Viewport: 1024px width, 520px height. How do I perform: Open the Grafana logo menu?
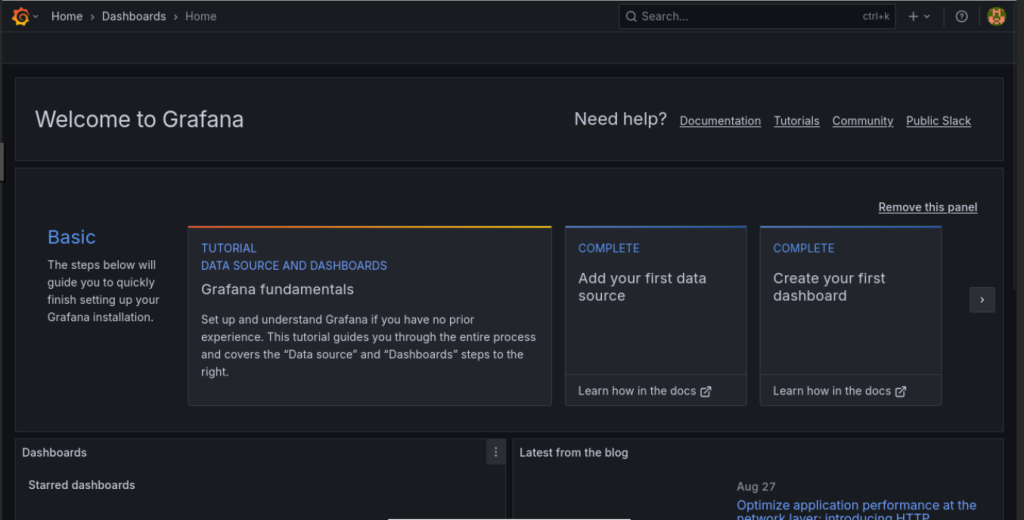(x=21, y=16)
